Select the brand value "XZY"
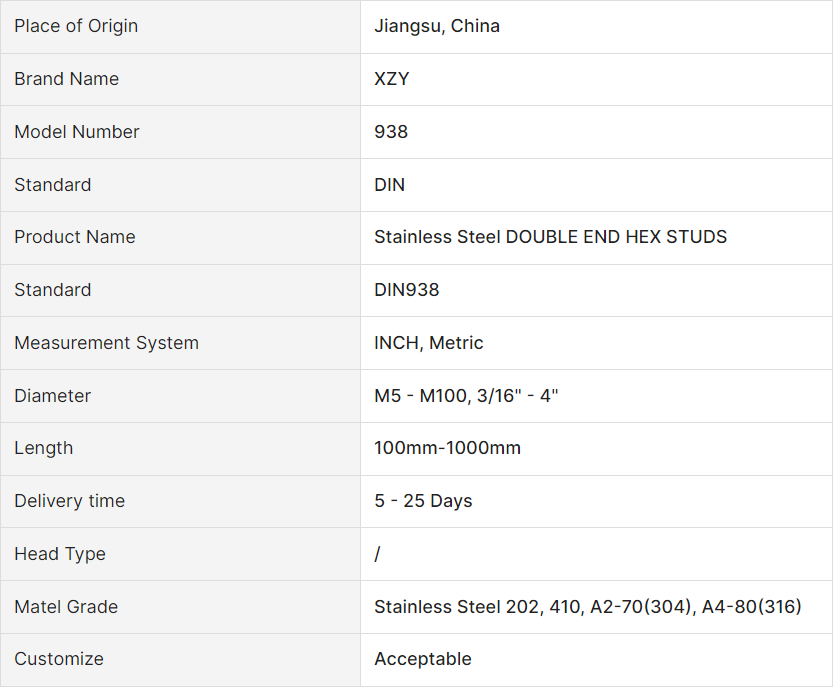Screen dimensions: 834x689 click(x=391, y=79)
